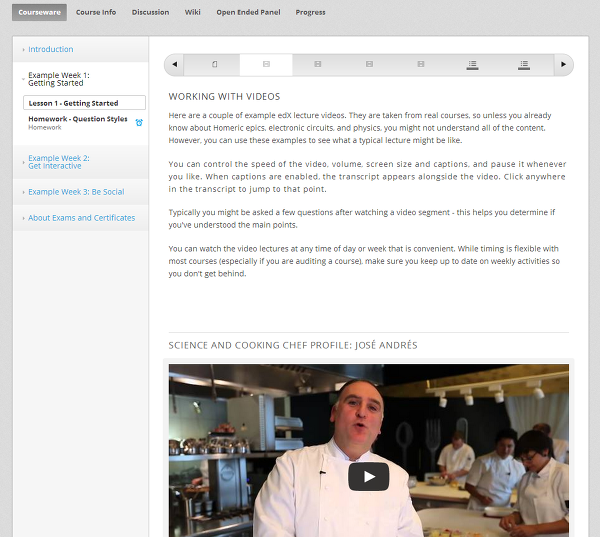Open the fifth video unit icon

(421, 64)
